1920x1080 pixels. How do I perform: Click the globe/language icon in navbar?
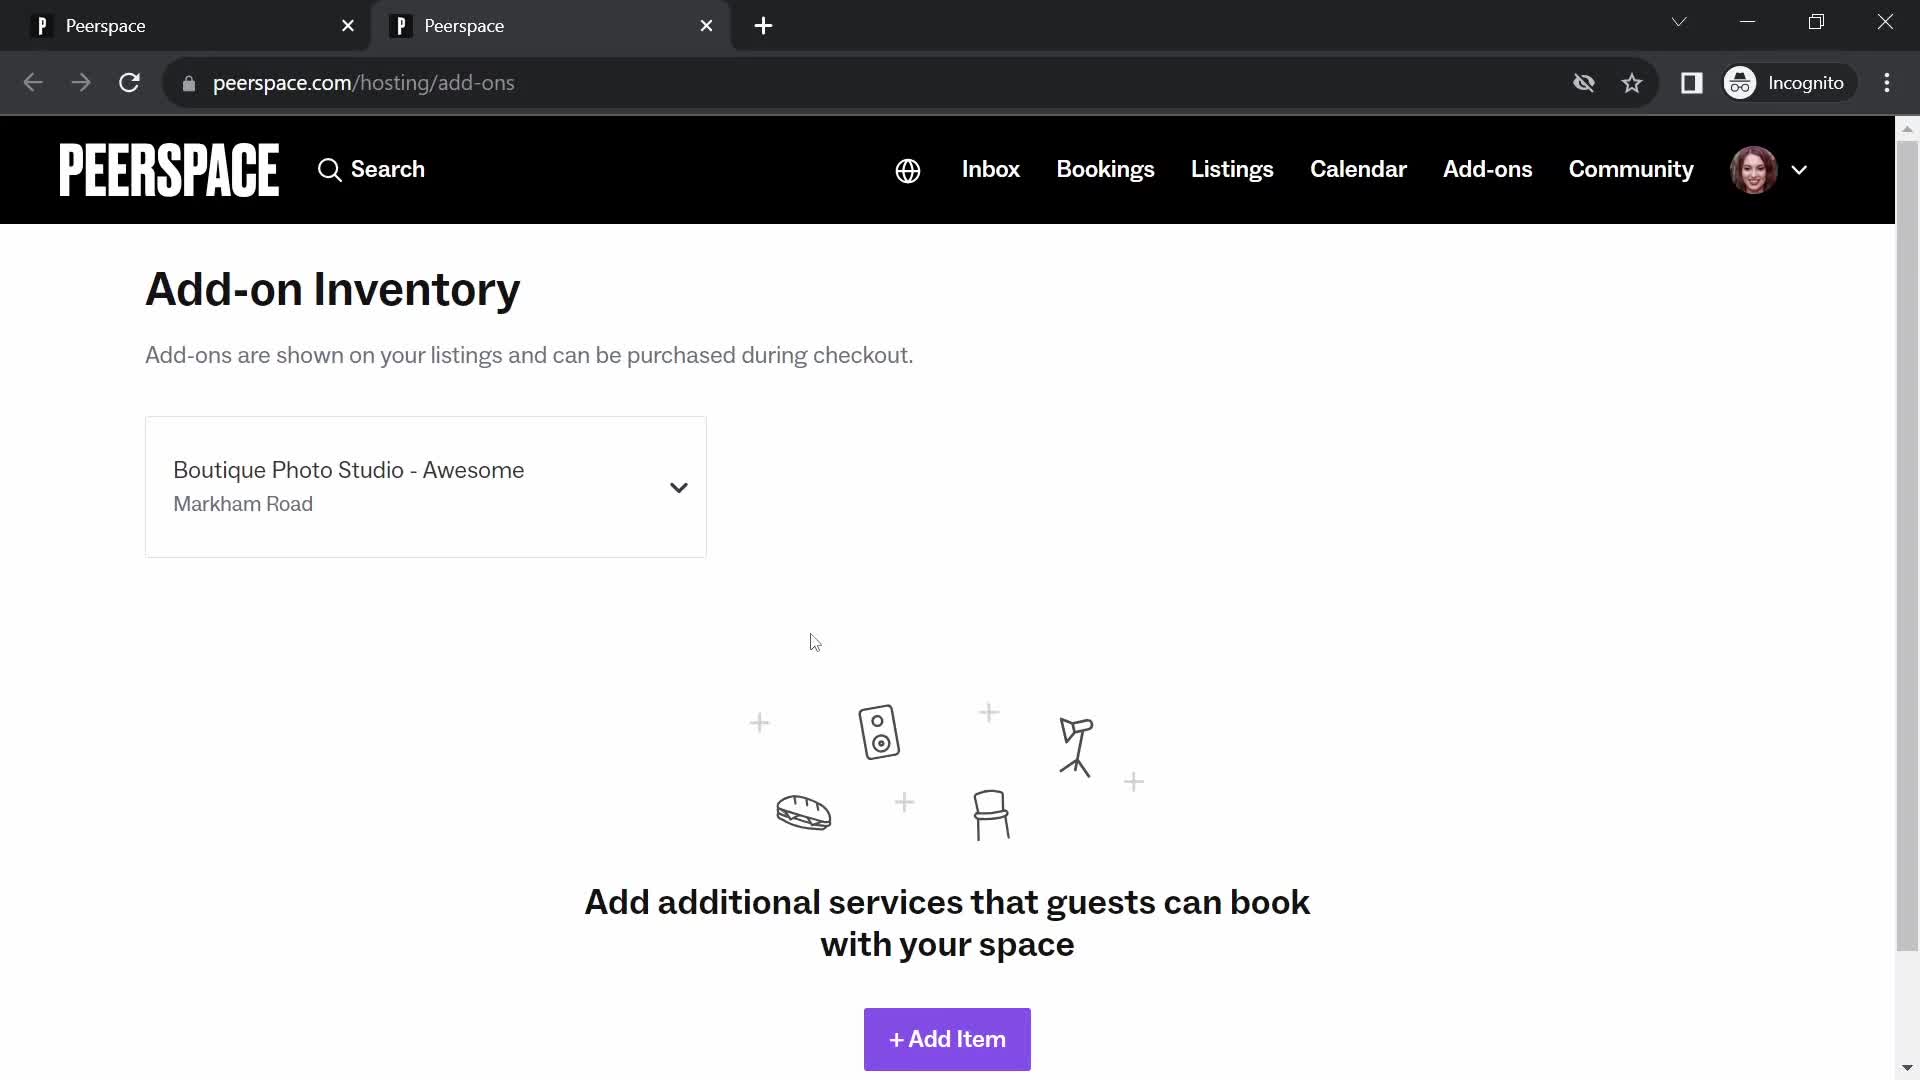coord(907,170)
